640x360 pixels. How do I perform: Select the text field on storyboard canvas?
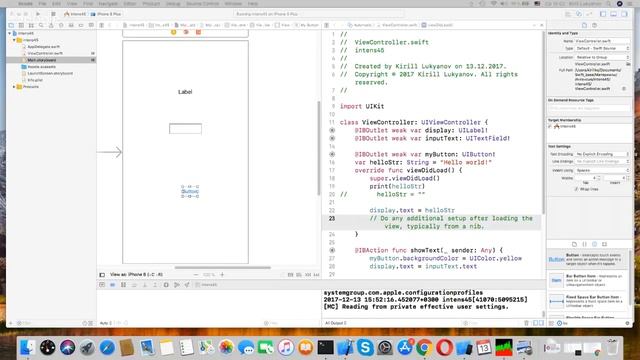[185, 129]
